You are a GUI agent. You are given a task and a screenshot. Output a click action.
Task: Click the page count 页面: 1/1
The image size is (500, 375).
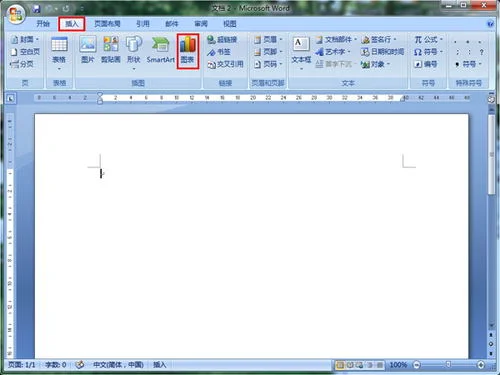(22, 365)
